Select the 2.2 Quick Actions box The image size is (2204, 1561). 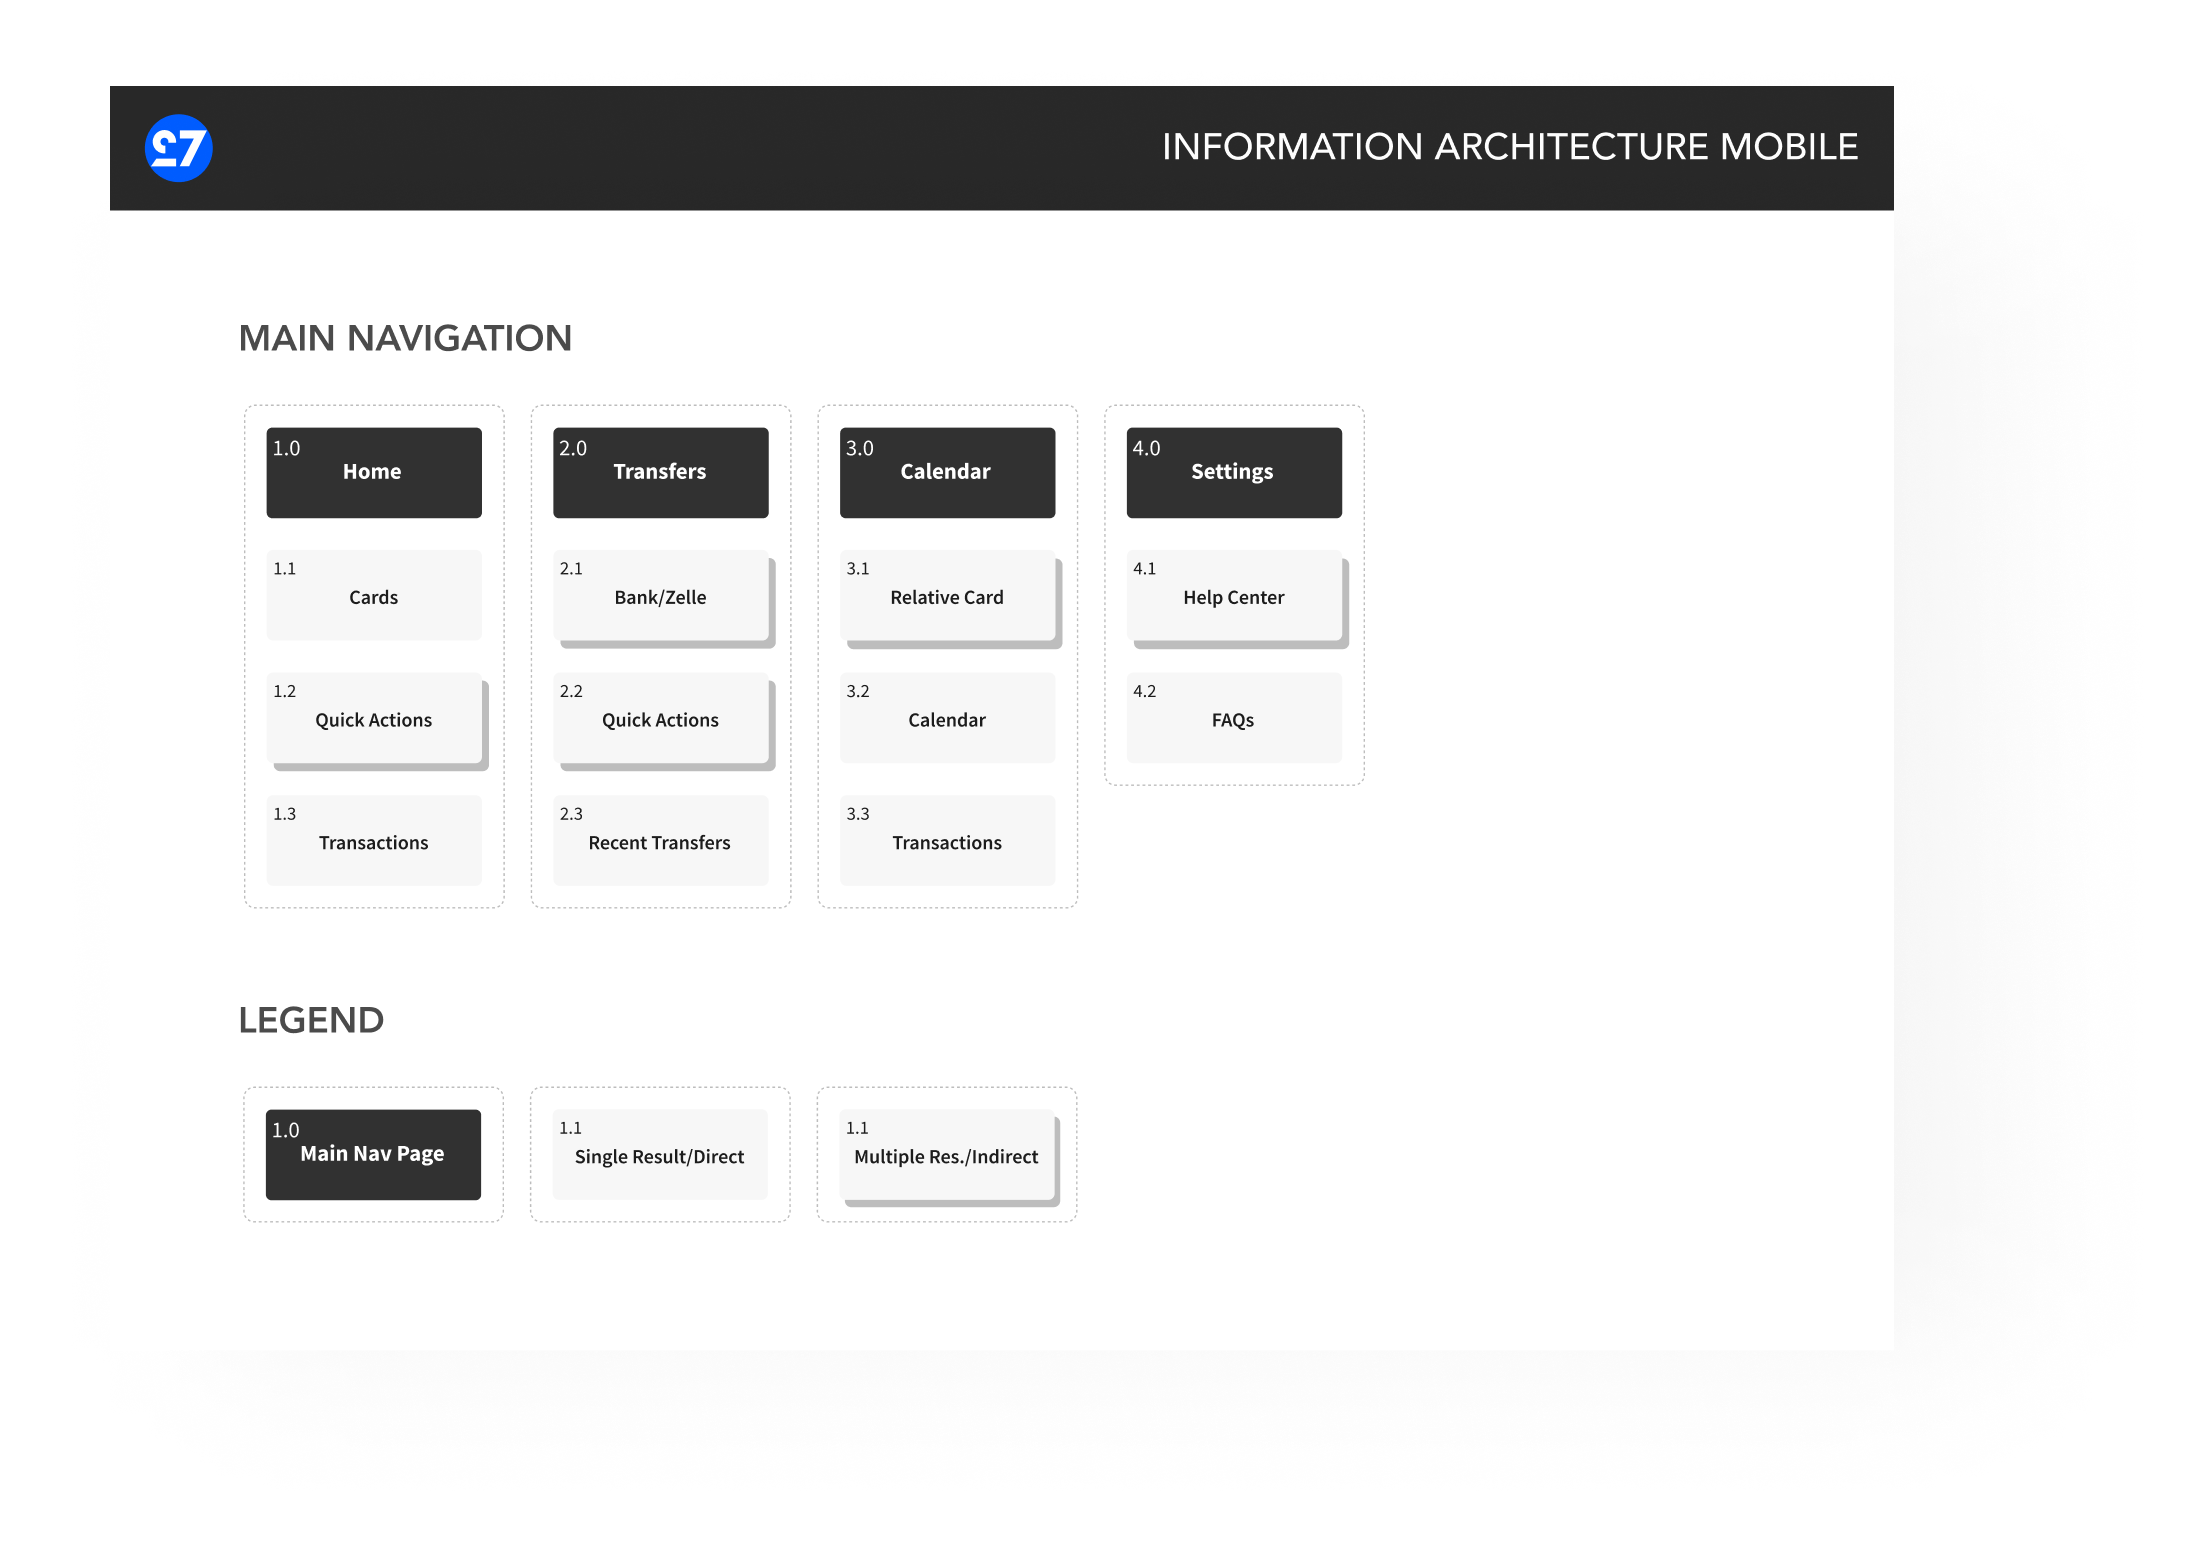tap(660, 718)
